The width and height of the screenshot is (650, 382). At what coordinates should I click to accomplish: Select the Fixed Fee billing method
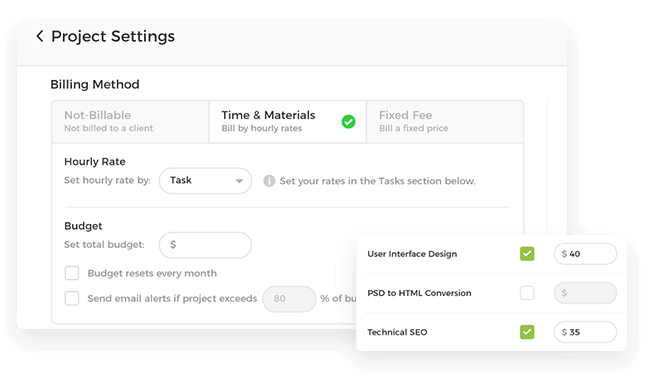(445, 122)
